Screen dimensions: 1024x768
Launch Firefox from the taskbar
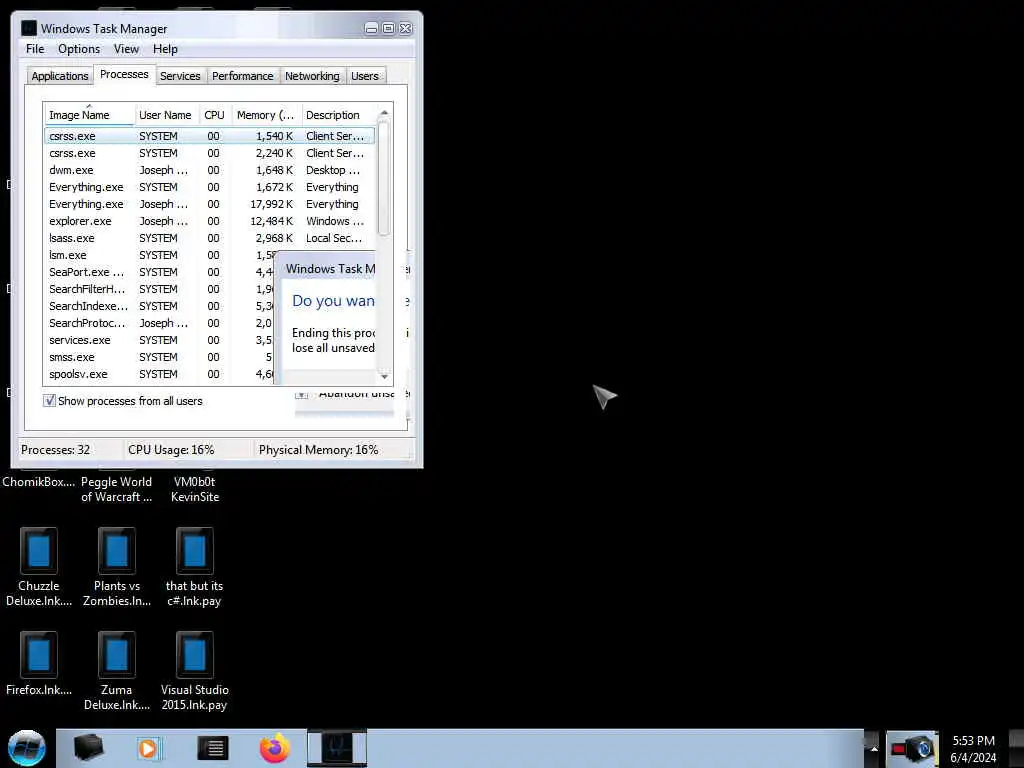pyautogui.click(x=275, y=748)
